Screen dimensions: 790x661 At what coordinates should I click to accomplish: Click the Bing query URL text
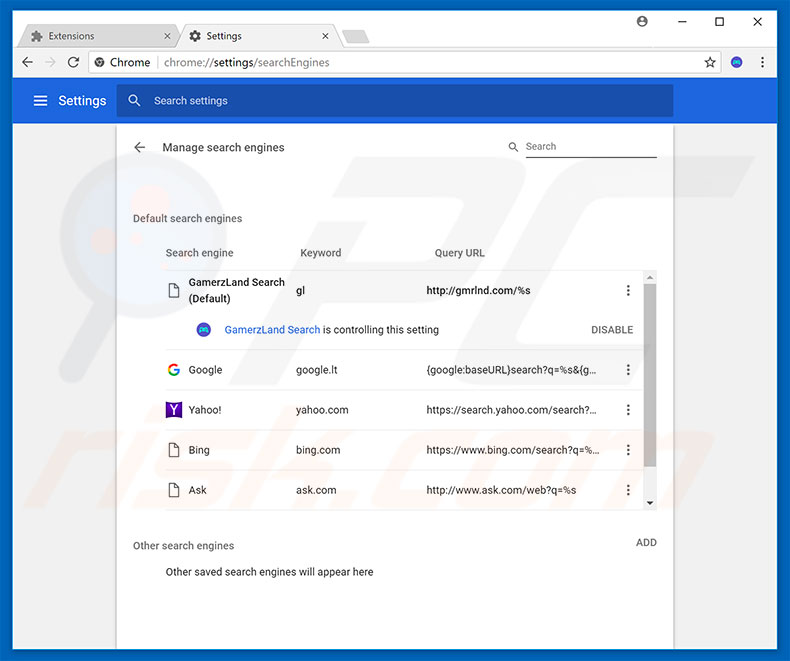[x=512, y=450]
